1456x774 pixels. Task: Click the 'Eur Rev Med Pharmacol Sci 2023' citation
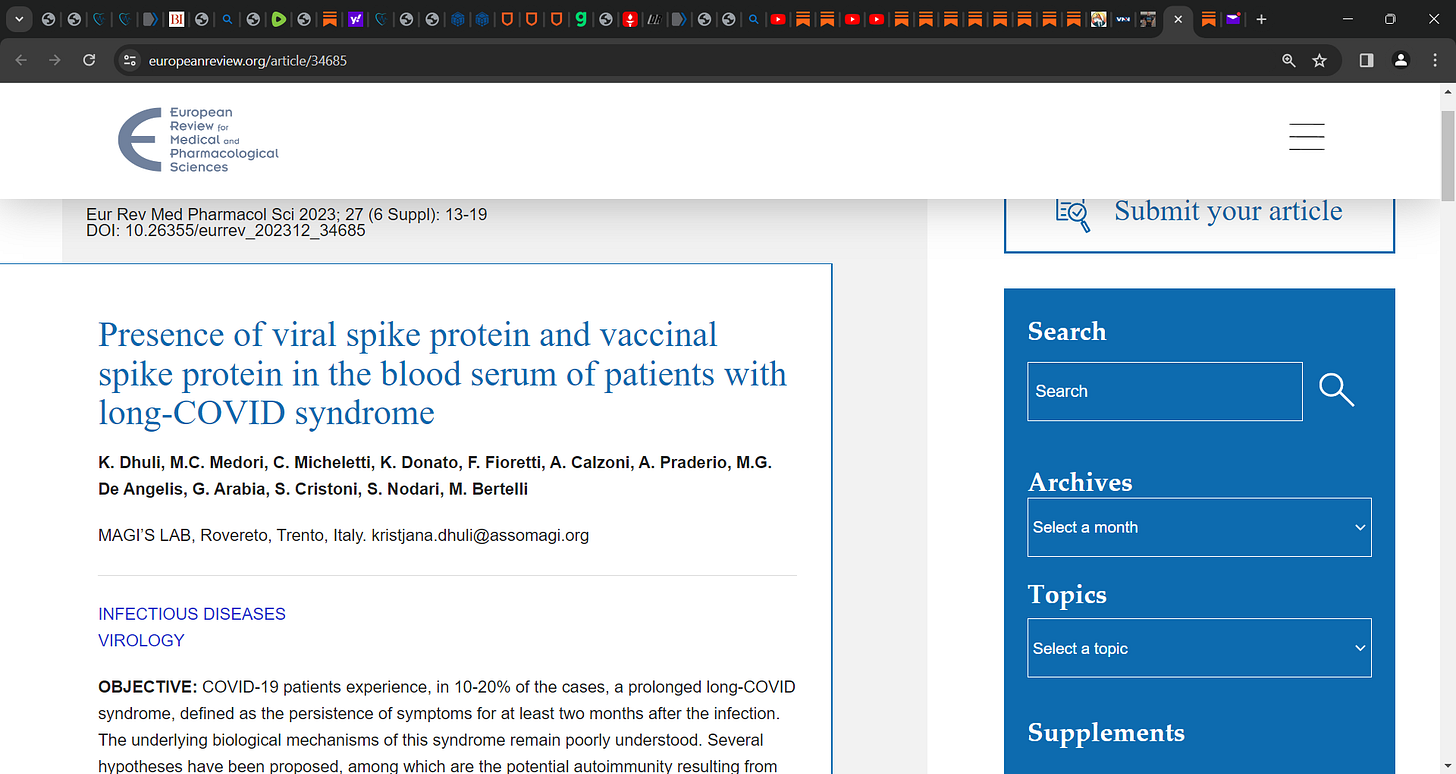287,214
